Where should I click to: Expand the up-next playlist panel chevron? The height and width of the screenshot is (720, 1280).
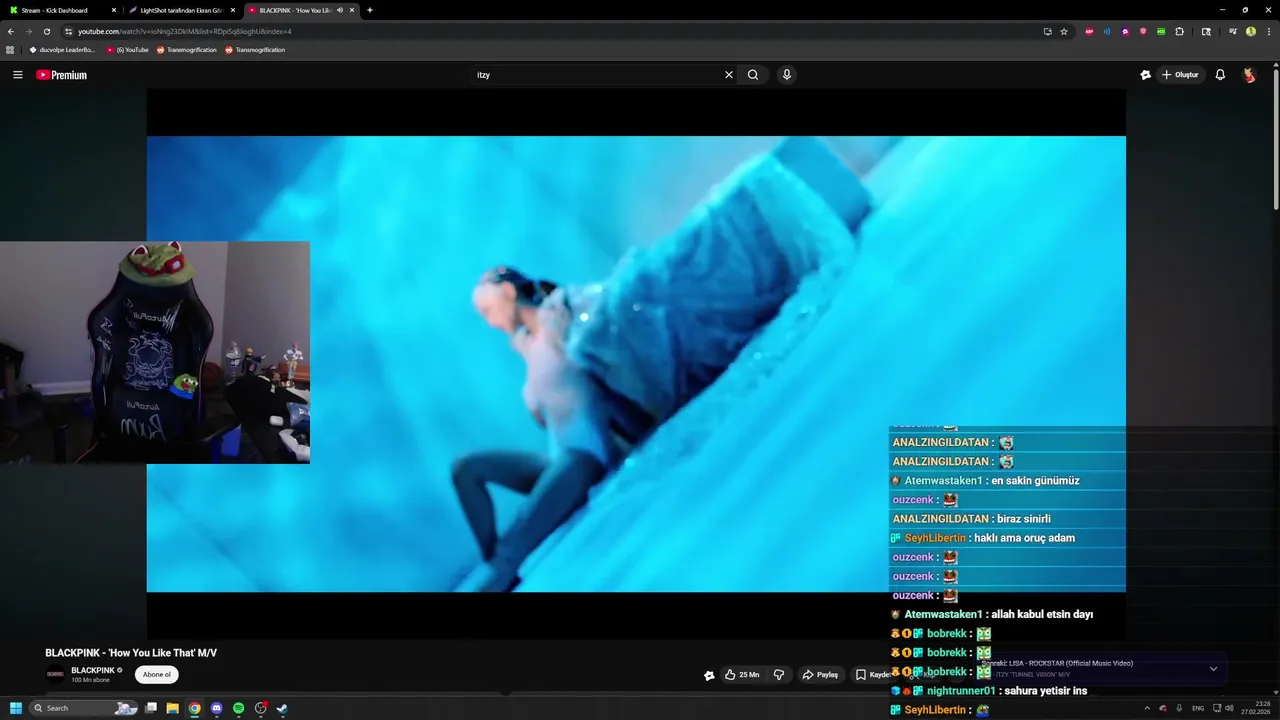(x=1213, y=669)
